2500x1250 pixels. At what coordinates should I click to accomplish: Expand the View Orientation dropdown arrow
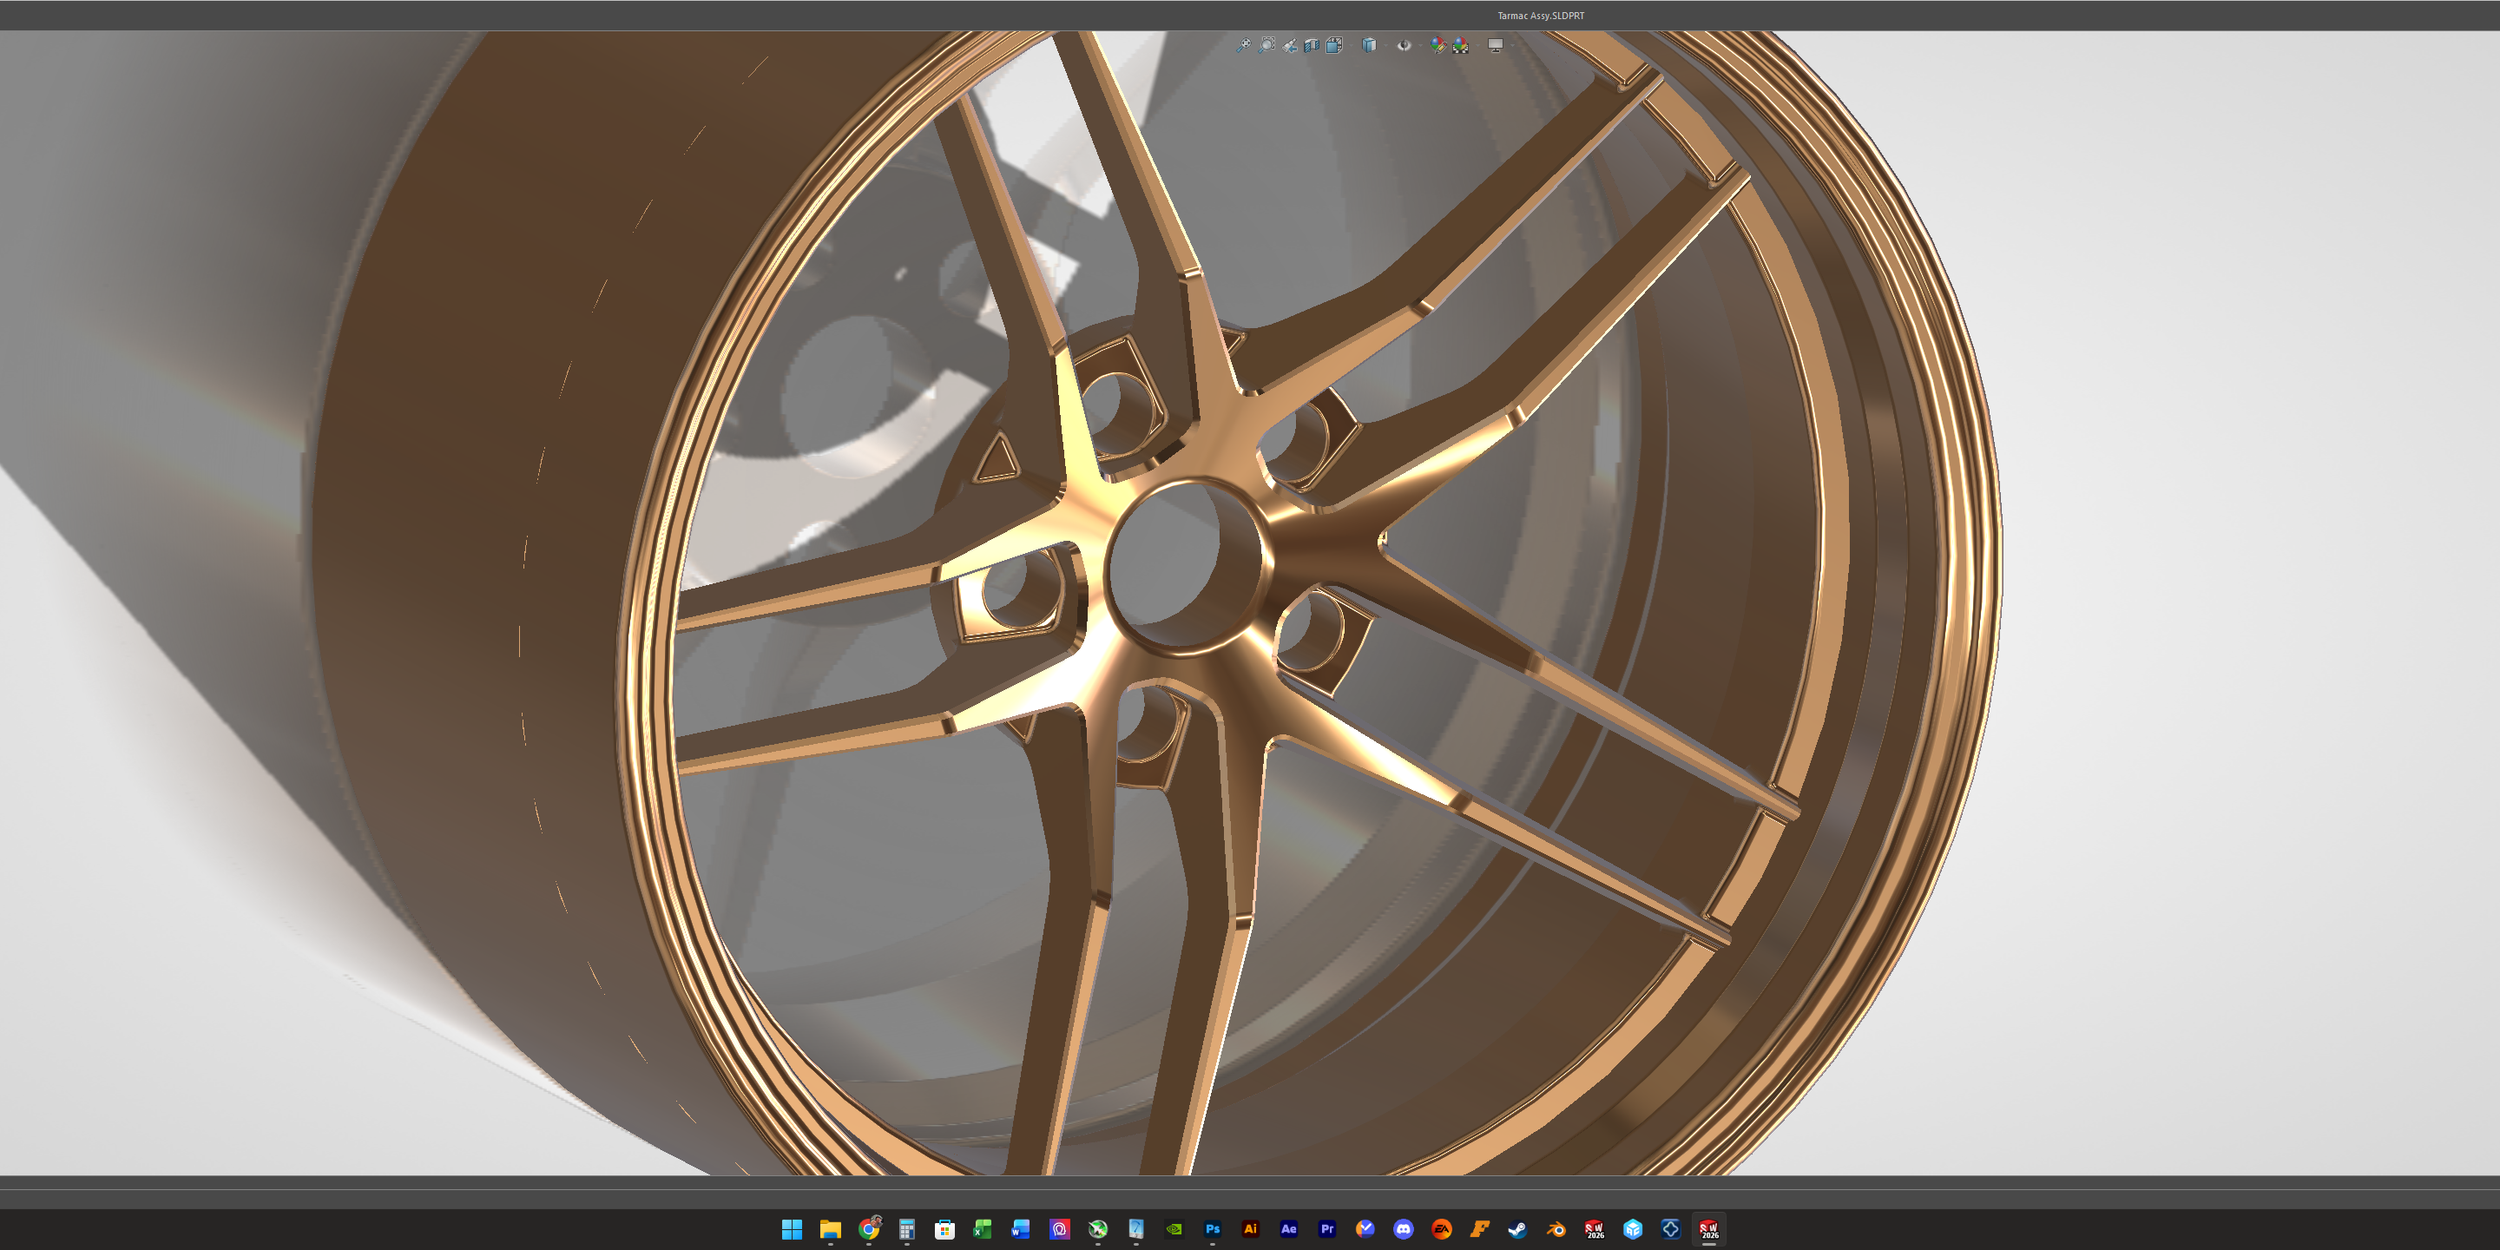tap(1349, 45)
